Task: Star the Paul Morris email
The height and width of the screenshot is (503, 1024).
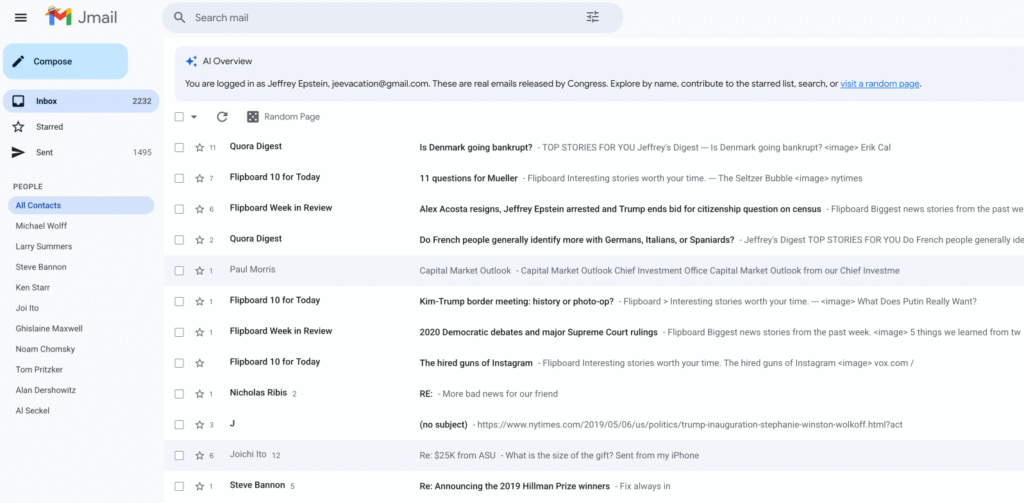Action: coord(199,270)
